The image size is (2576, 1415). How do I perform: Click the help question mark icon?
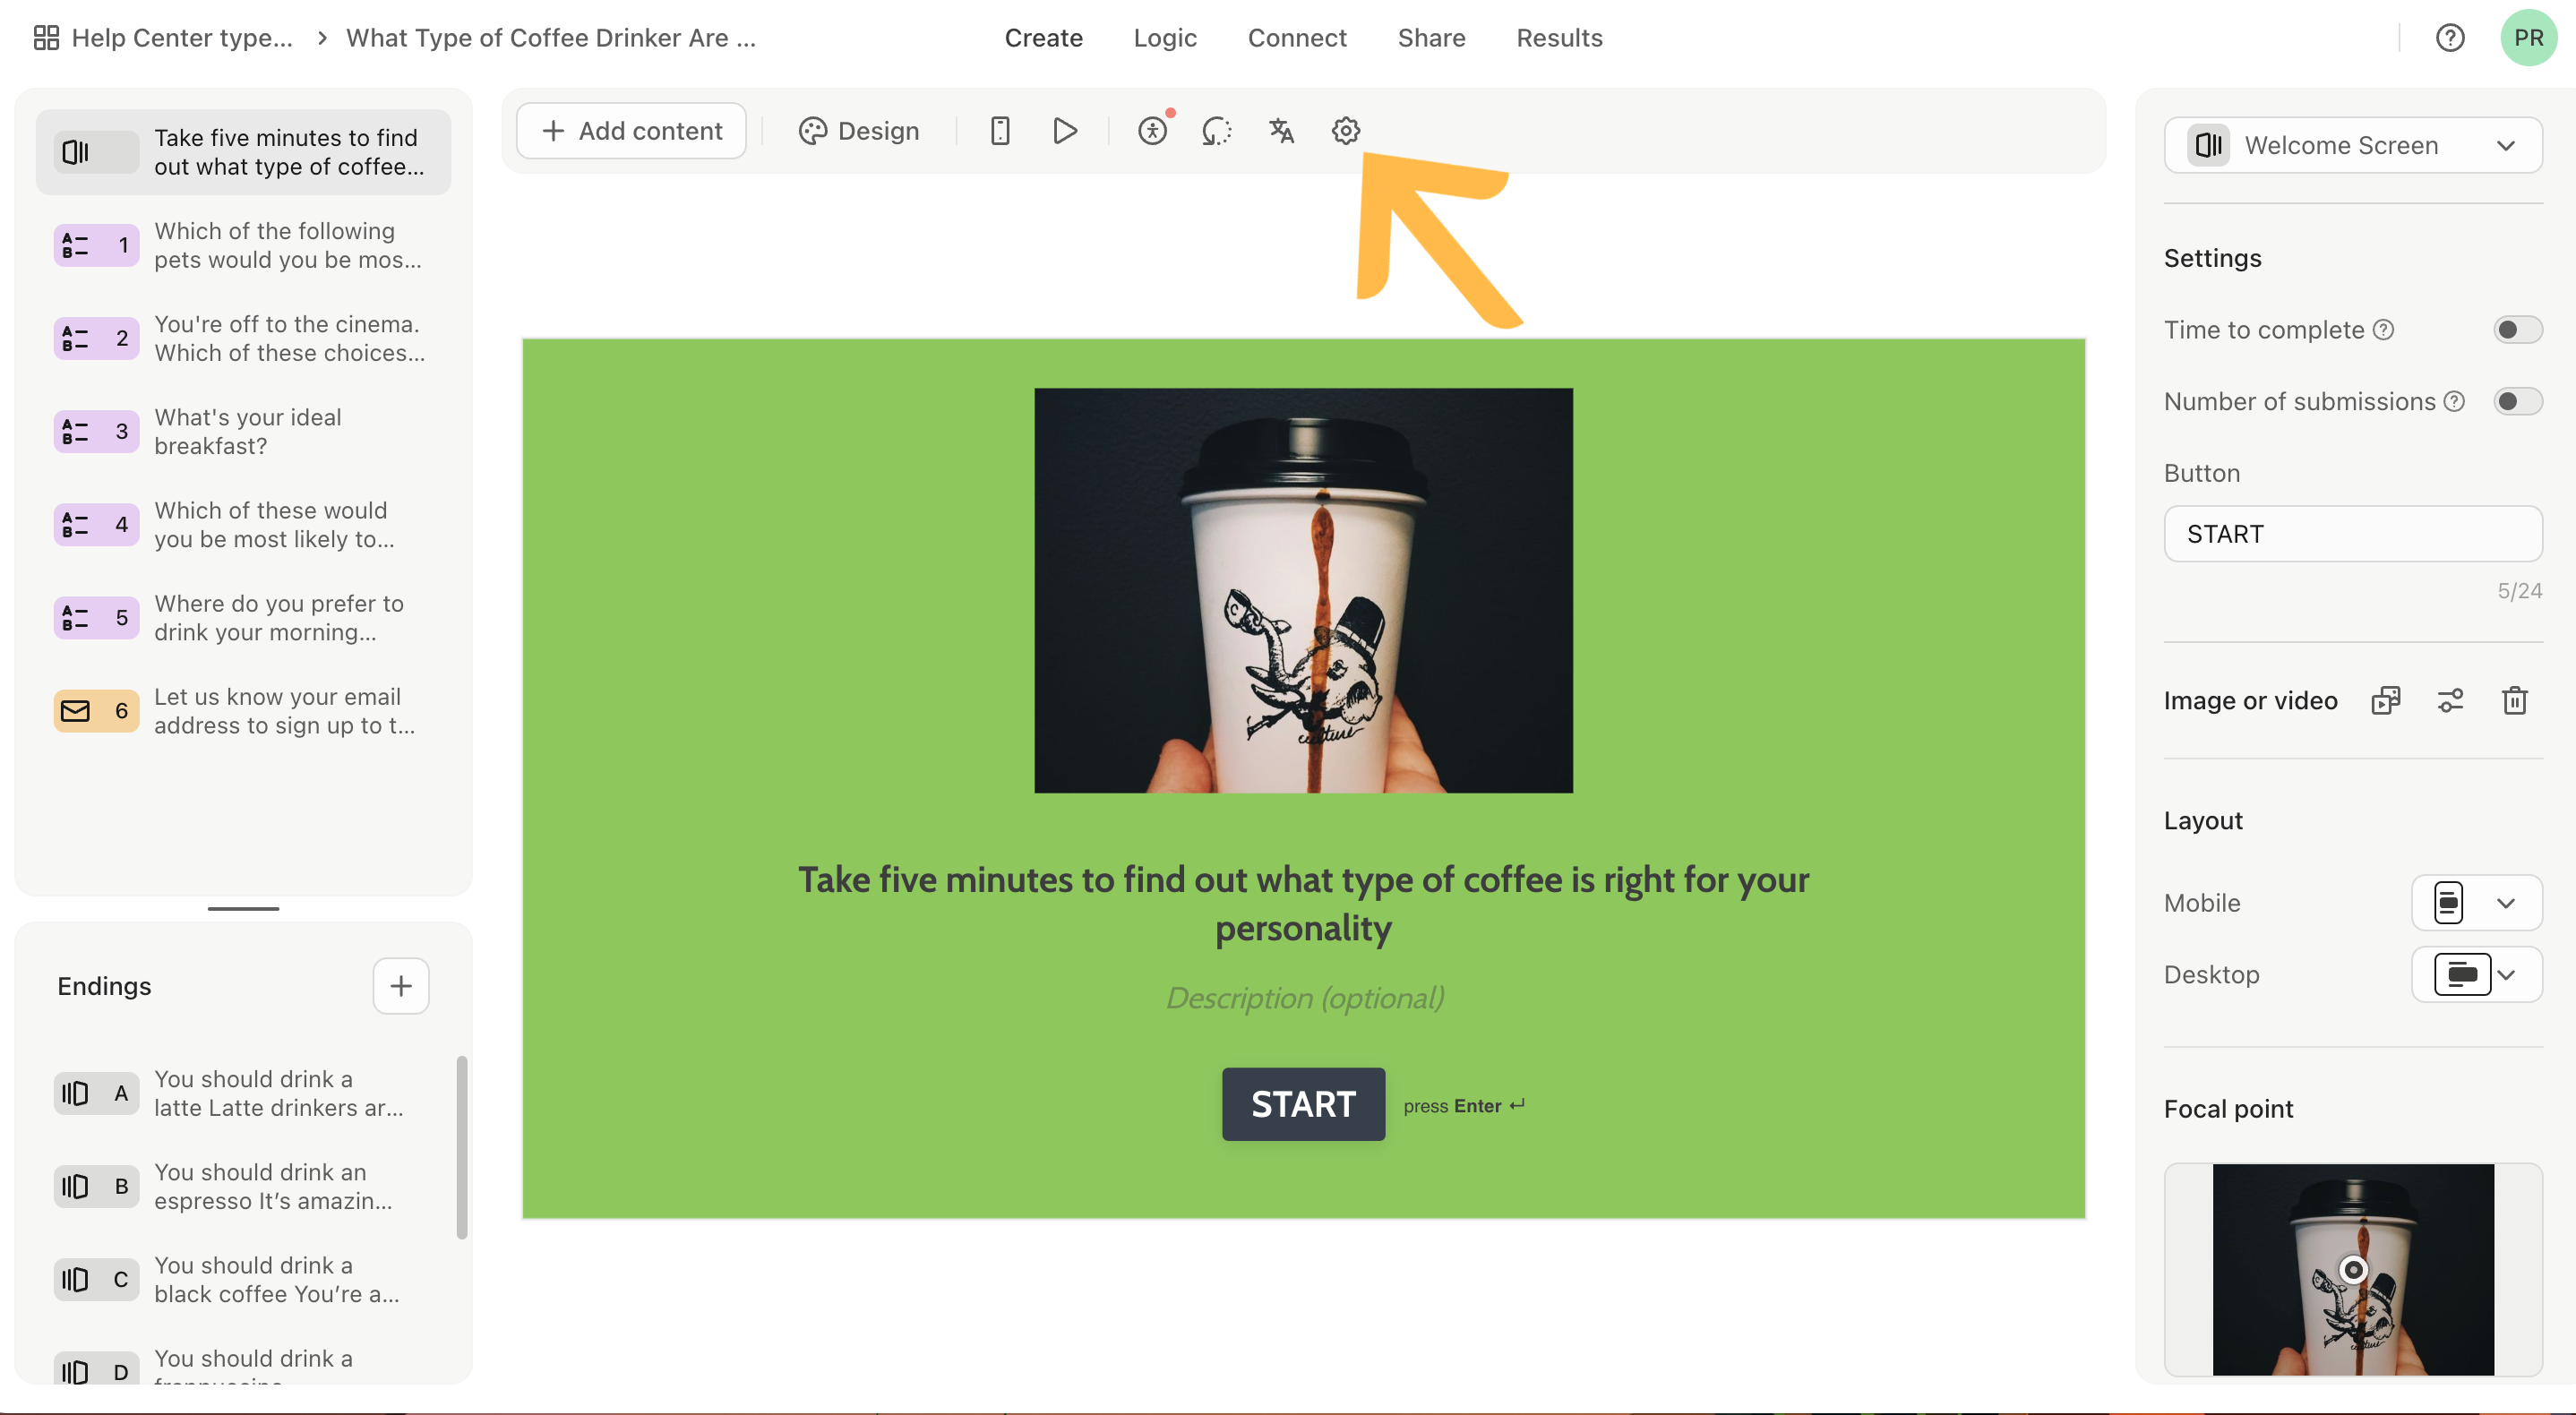click(2450, 38)
